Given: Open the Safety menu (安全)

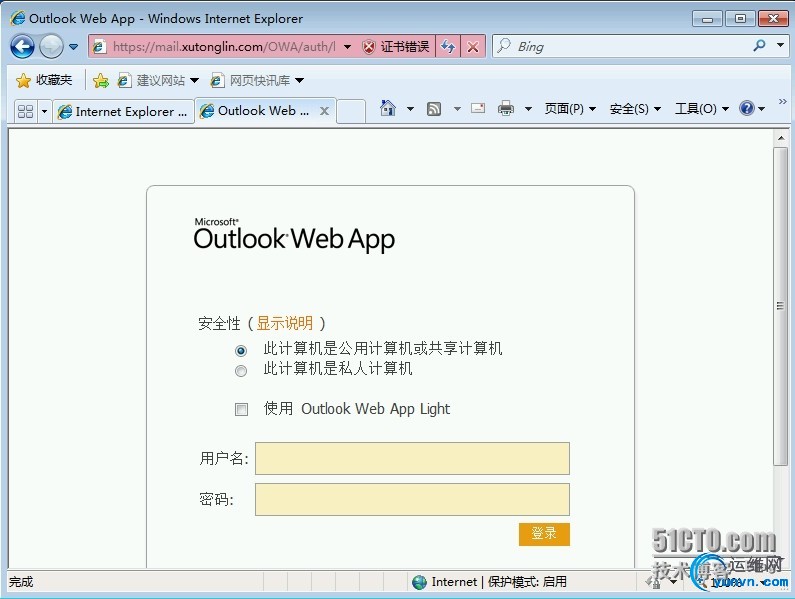Looking at the screenshot, I should [635, 109].
